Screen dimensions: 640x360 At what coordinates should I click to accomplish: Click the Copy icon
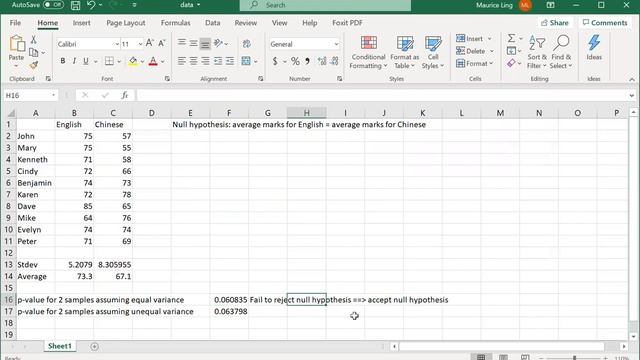point(33,52)
